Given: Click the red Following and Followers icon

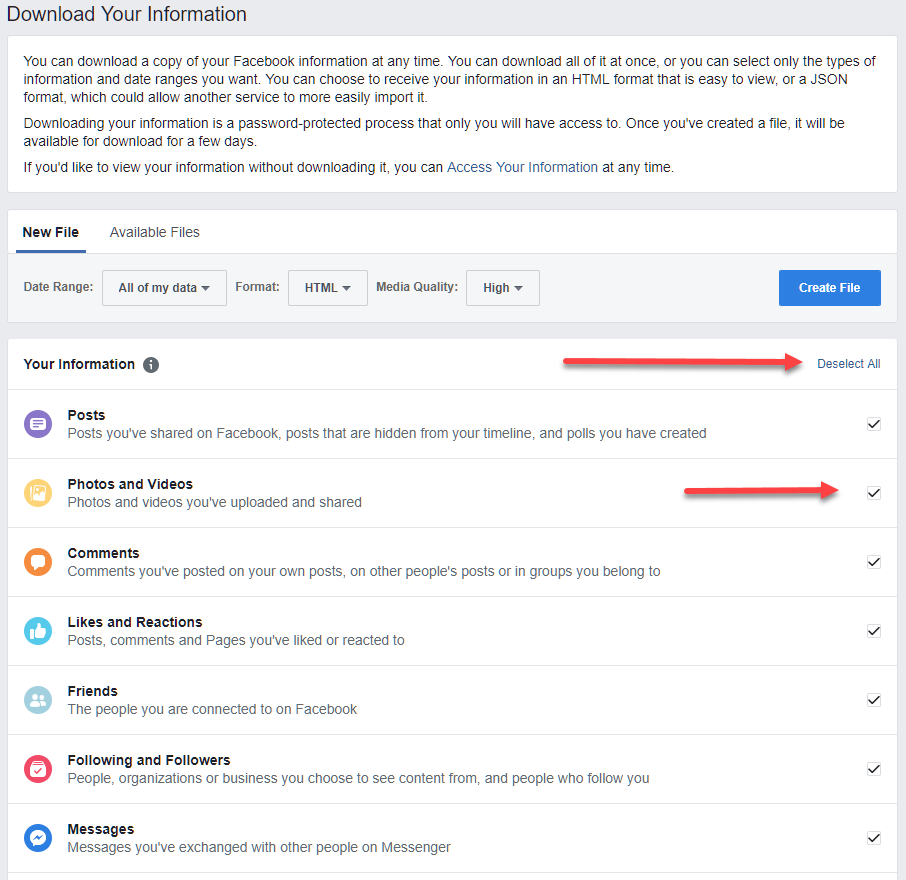Looking at the screenshot, I should [38, 769].
